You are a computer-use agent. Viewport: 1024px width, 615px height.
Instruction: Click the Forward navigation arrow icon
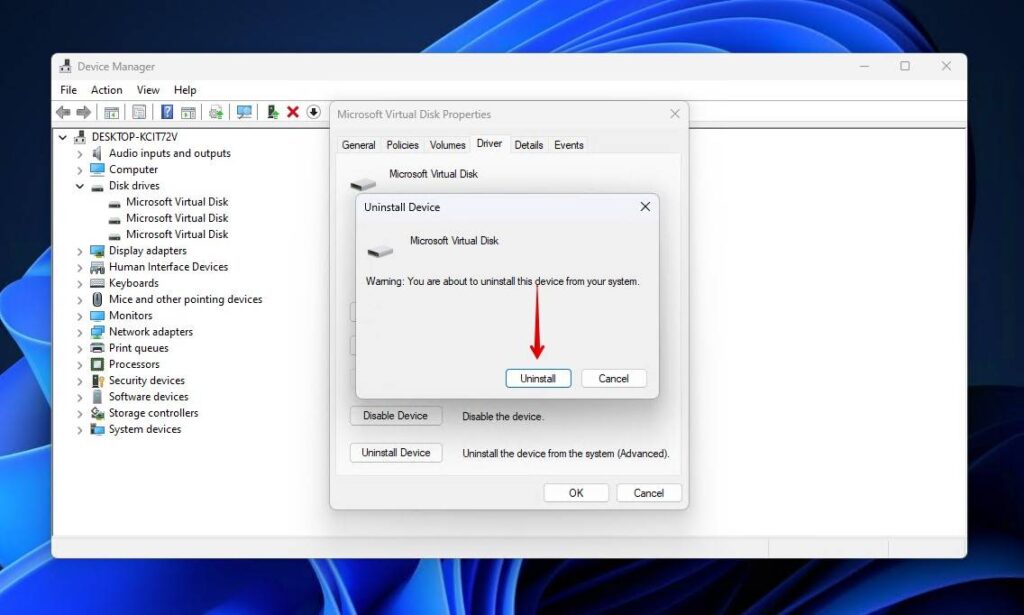[84, 112]
